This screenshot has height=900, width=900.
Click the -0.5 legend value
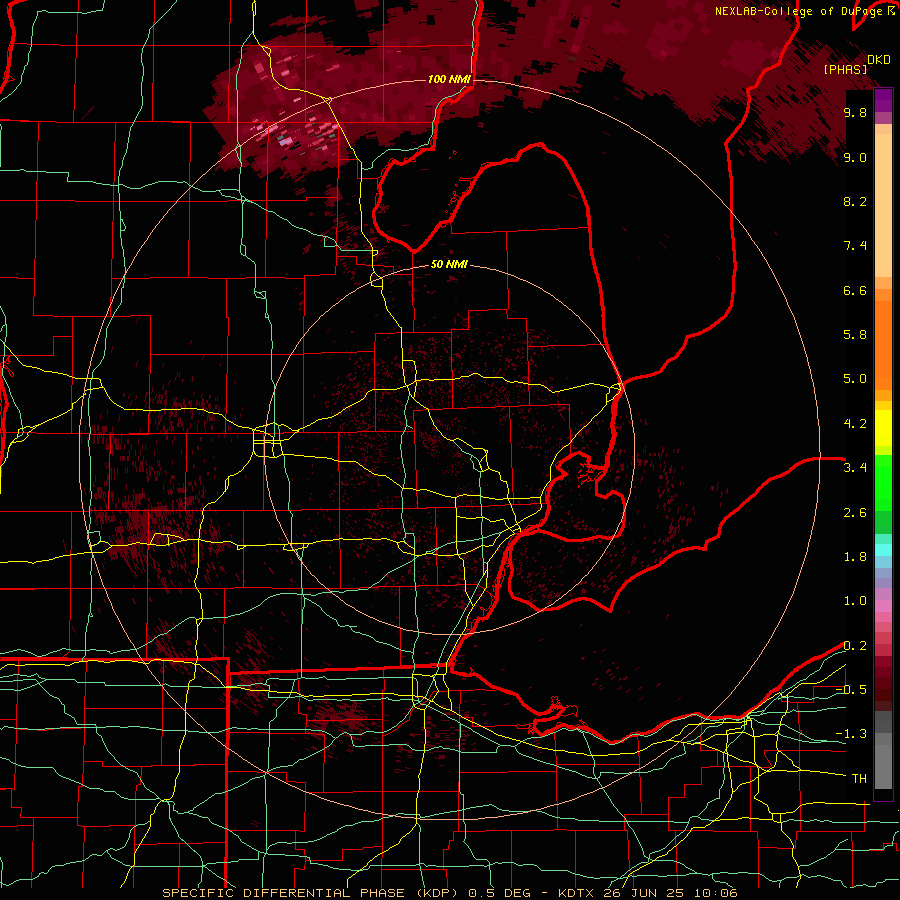coord(851,690)
